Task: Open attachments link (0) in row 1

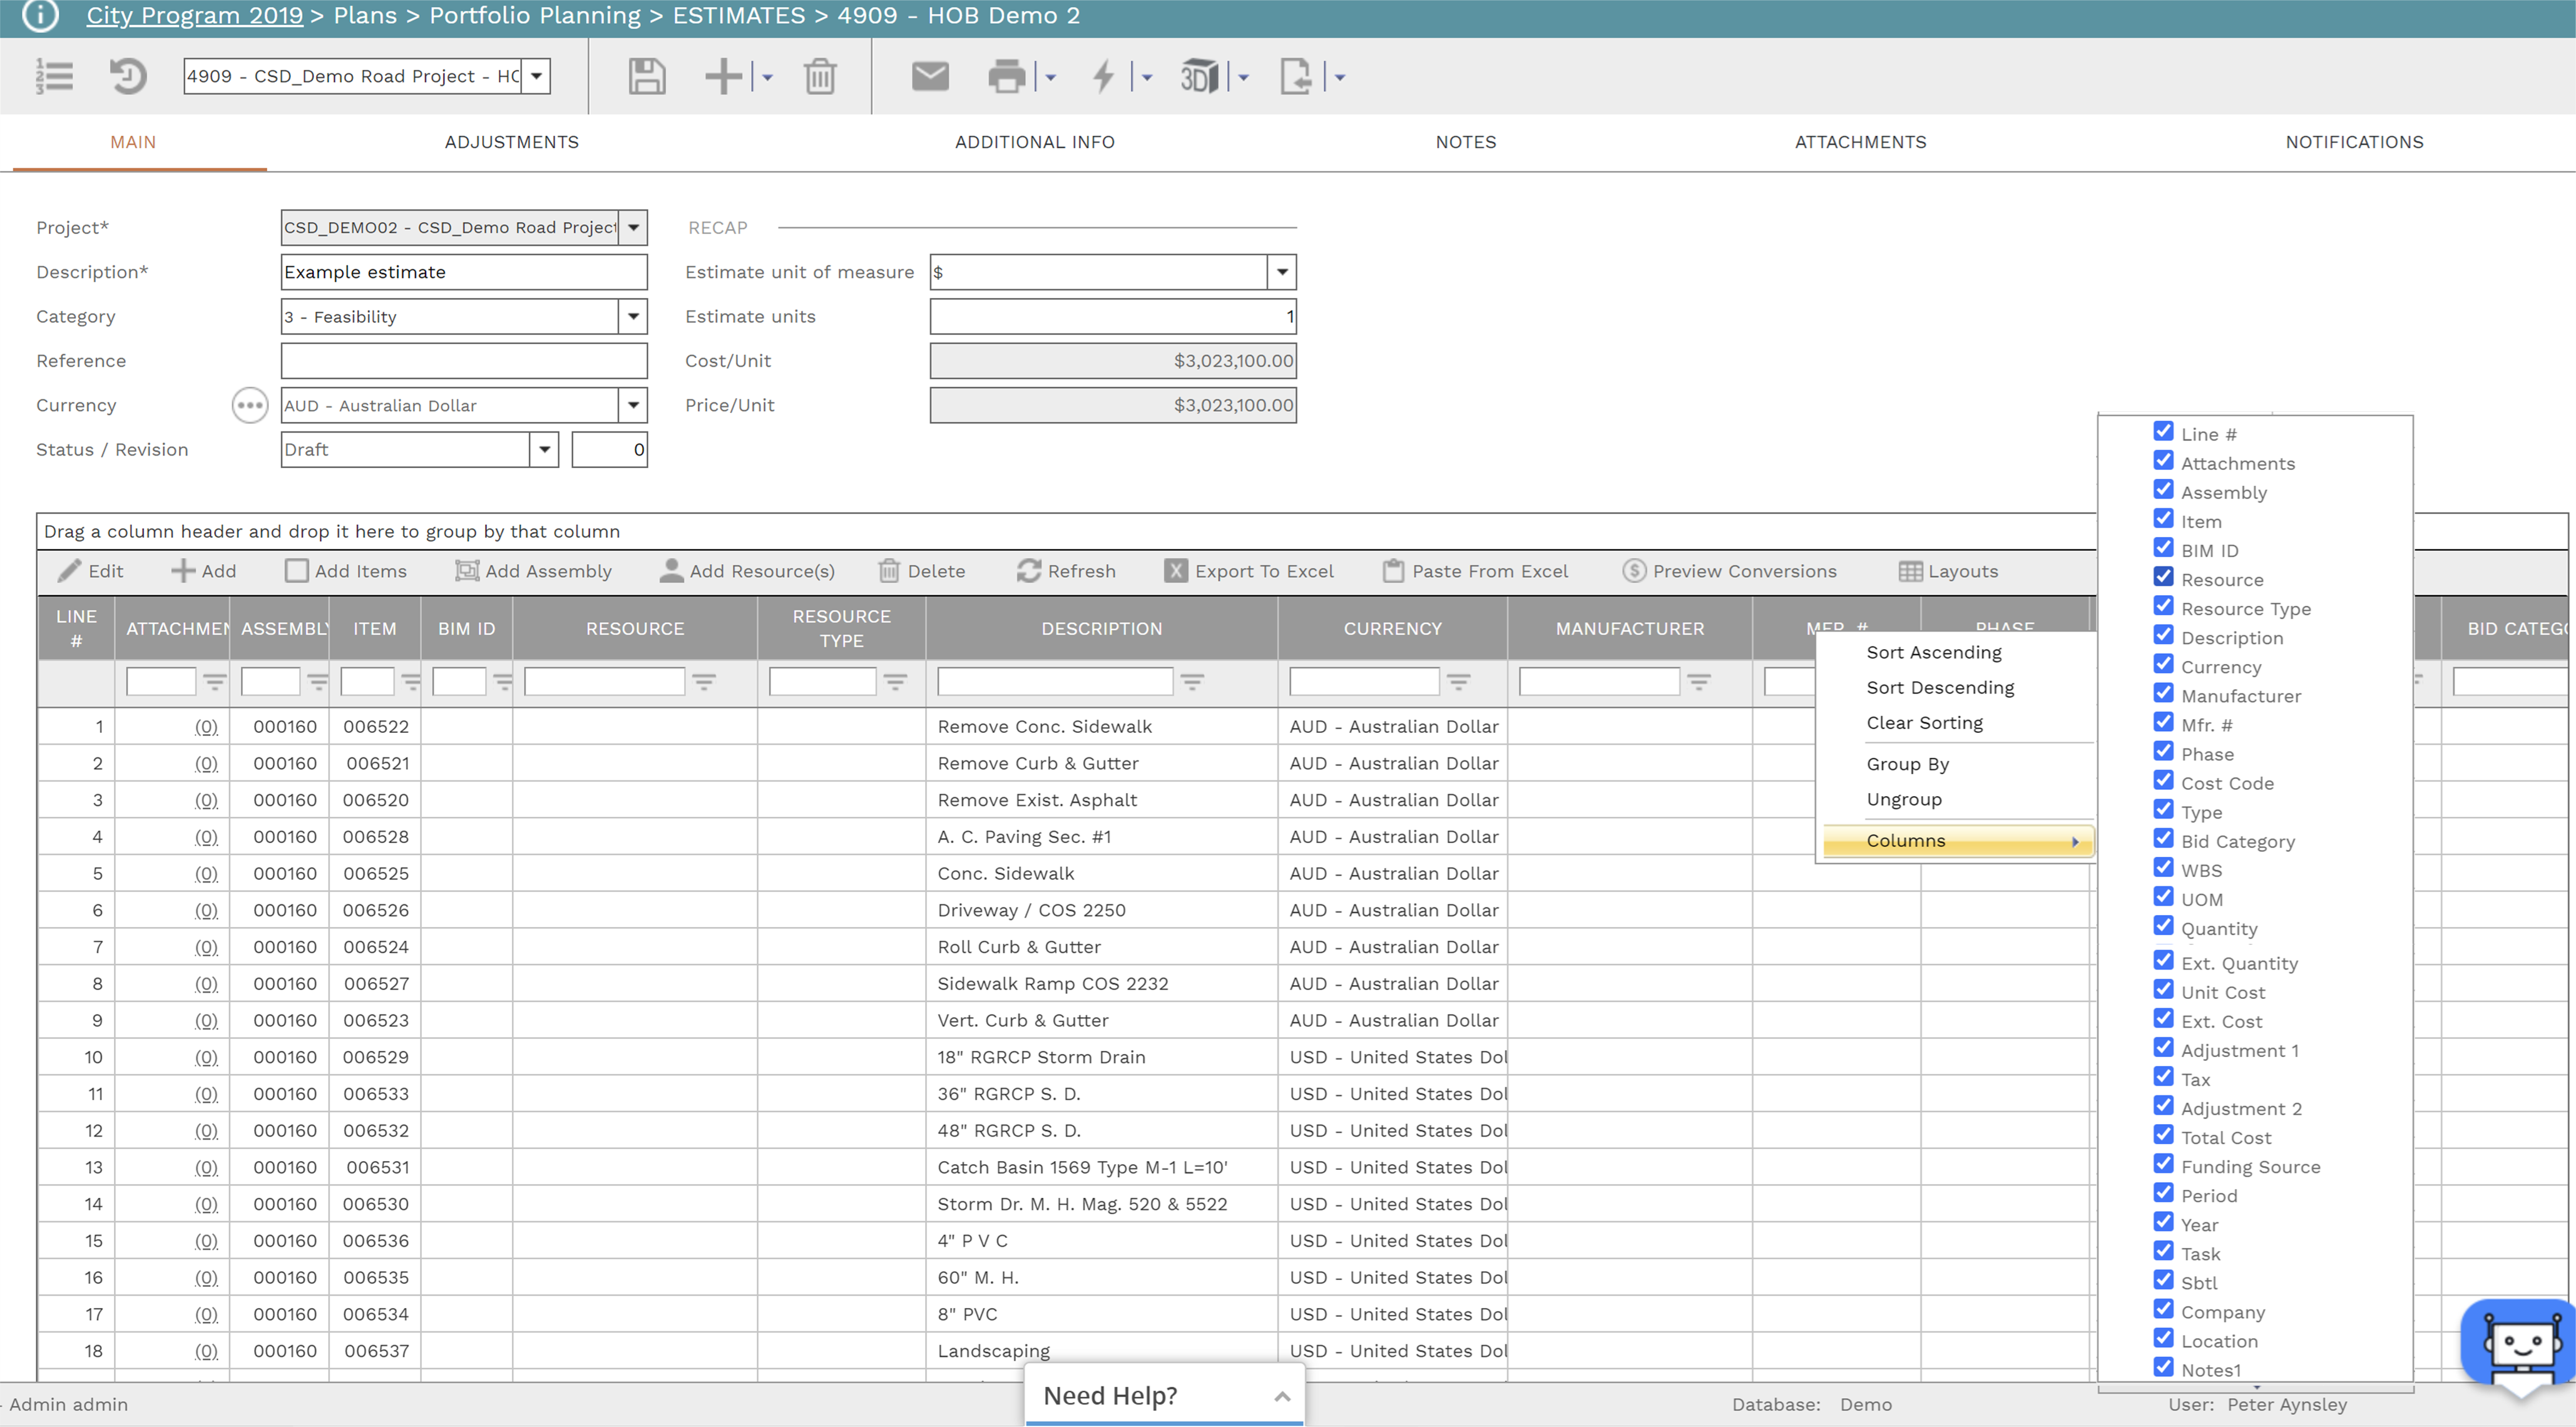Action: (x=206, y=726)
